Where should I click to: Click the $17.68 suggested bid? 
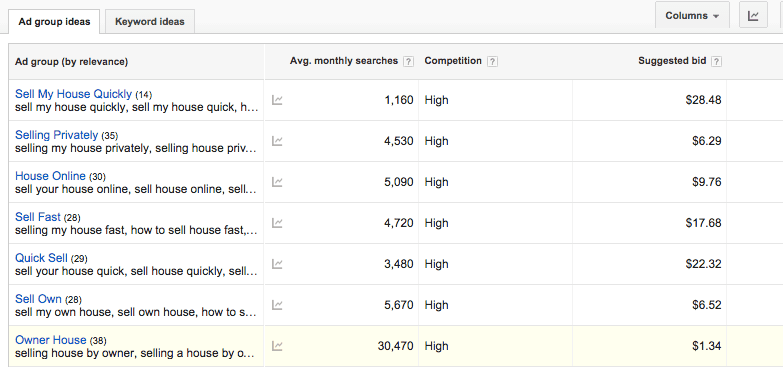coord(704,223)
